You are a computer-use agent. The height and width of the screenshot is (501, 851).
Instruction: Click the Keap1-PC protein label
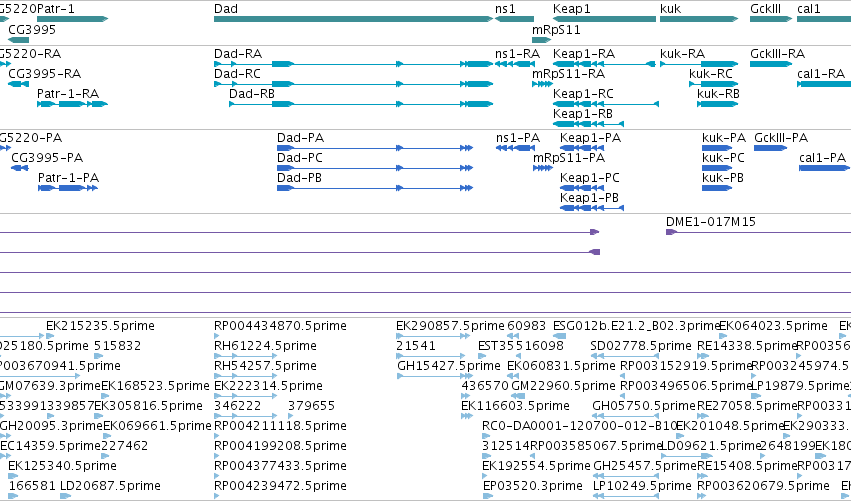[590, 178]
